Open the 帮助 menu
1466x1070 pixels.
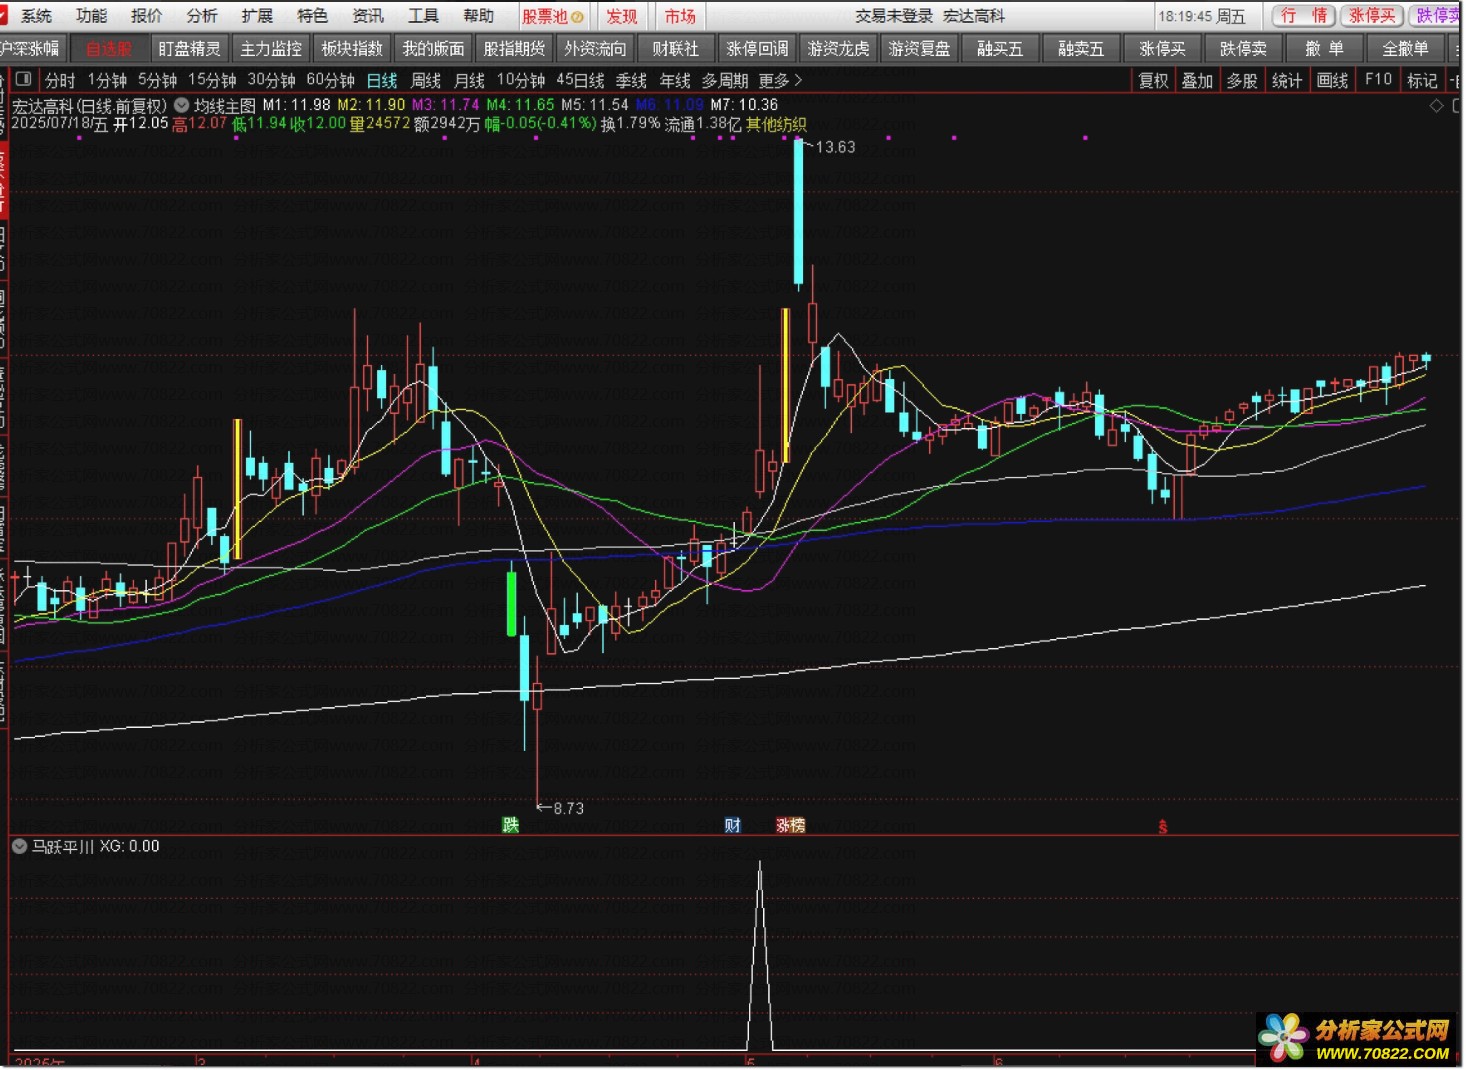[478, 16]
